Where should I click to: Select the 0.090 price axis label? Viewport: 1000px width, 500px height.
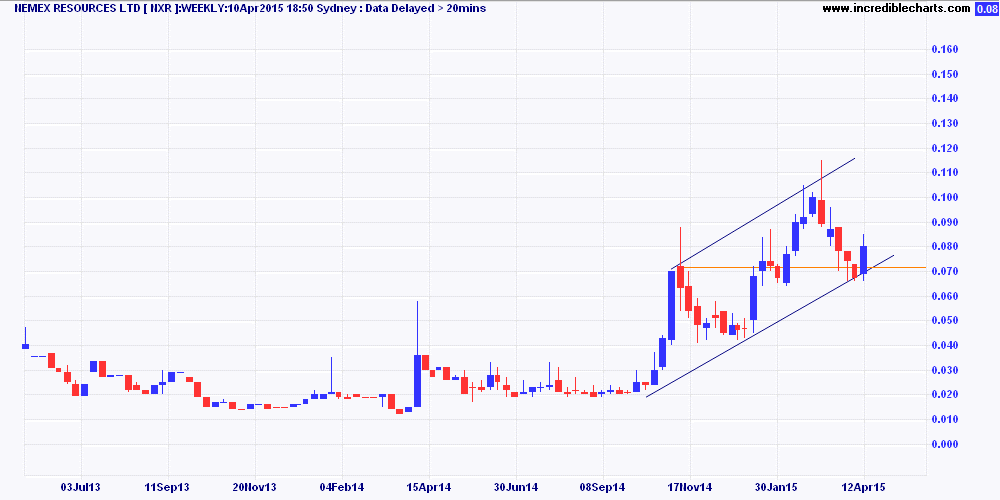click(x=946, y=223)
